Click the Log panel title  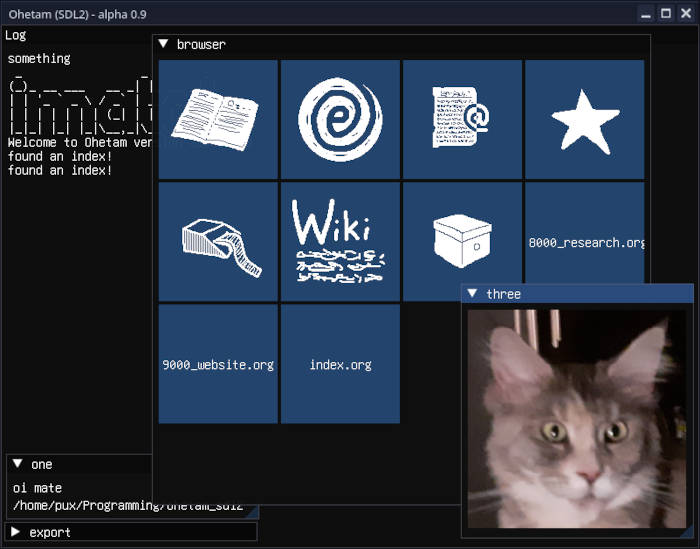(x=16, y=35)
